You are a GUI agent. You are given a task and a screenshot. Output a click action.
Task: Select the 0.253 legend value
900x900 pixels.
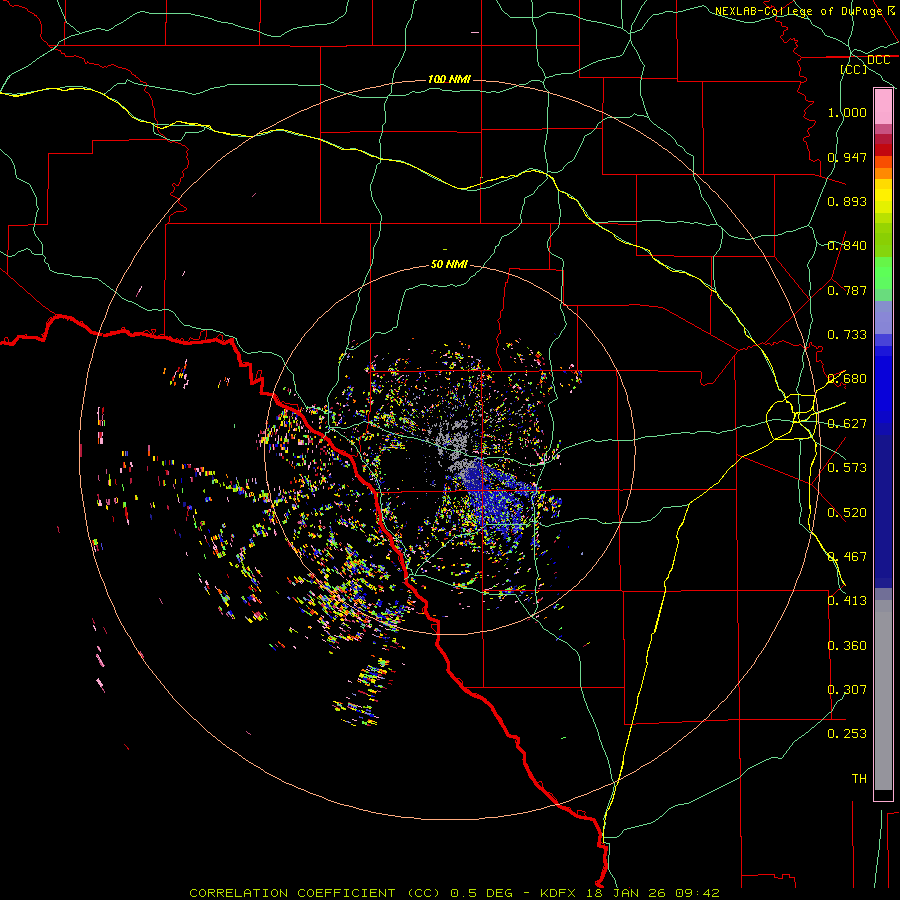[847, 734]
